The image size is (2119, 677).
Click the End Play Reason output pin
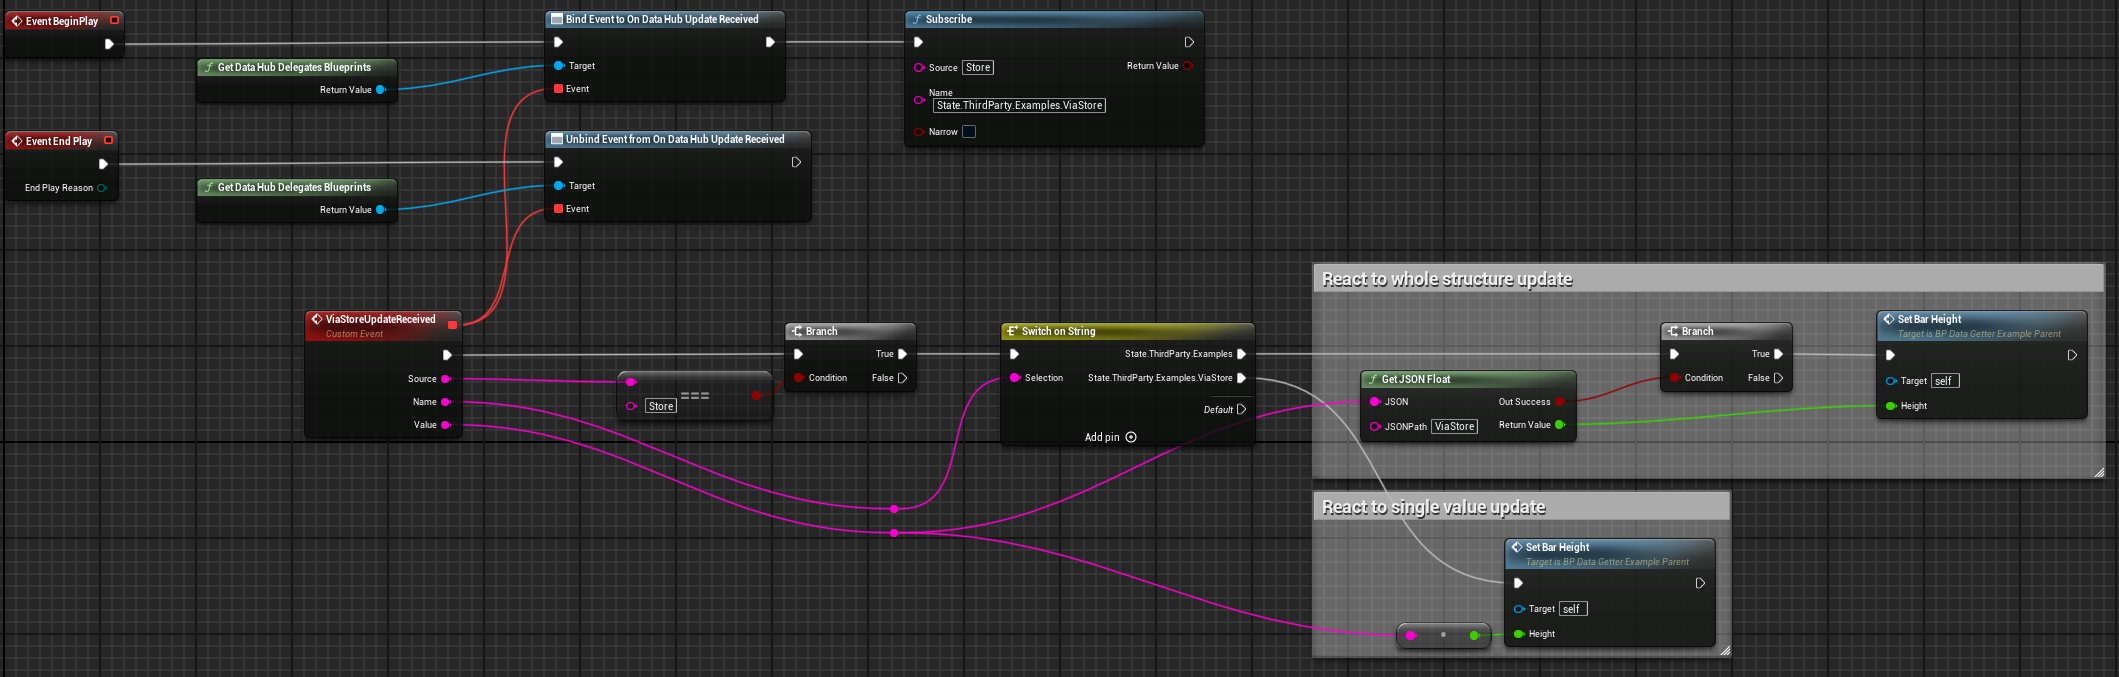(x=102, y=188)
